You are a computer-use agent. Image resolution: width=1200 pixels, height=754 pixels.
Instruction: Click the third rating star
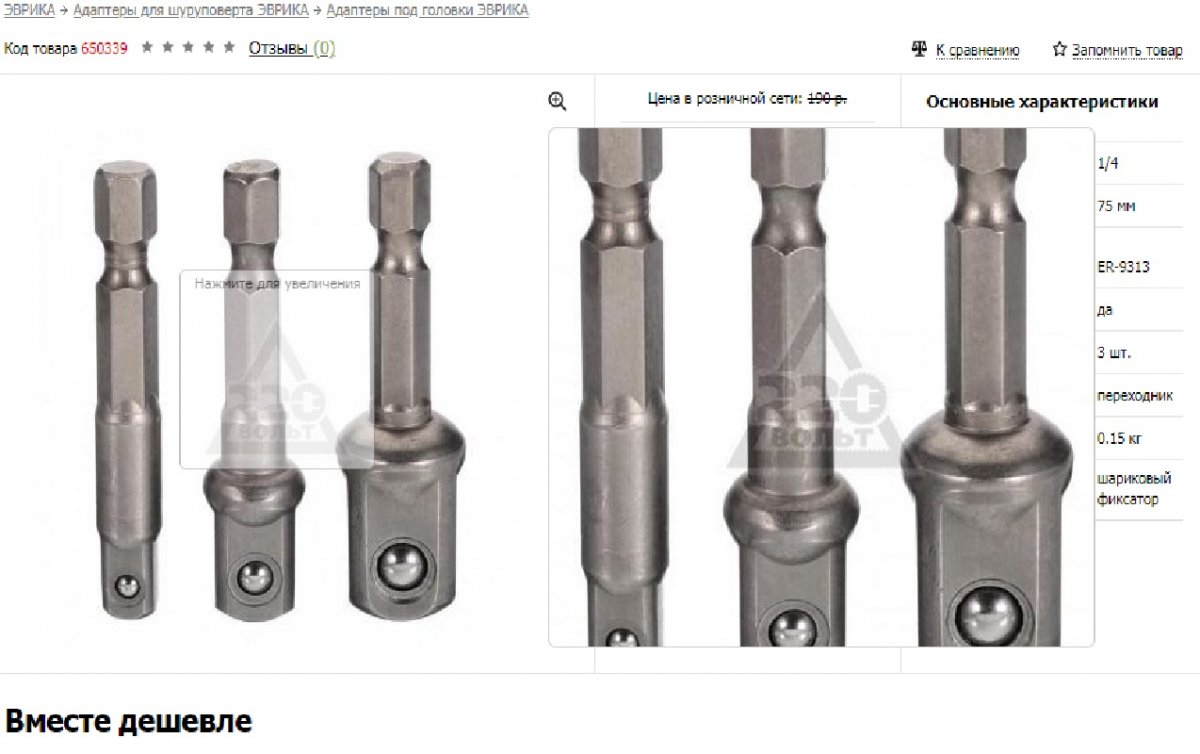tap(188, 47)
